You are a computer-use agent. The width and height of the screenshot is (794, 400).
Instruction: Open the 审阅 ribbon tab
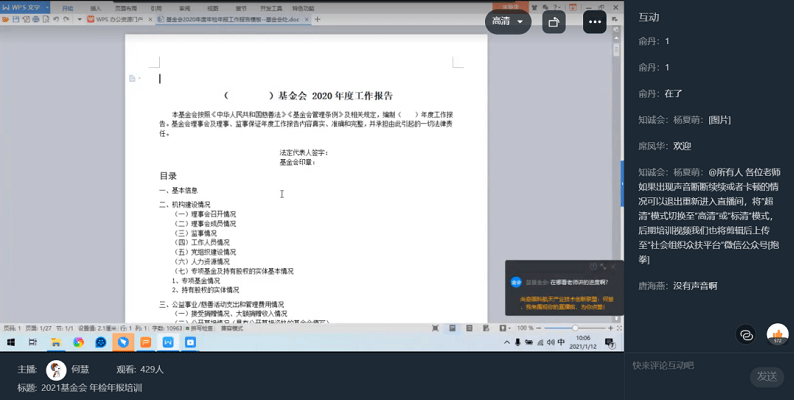pos(184,8)
